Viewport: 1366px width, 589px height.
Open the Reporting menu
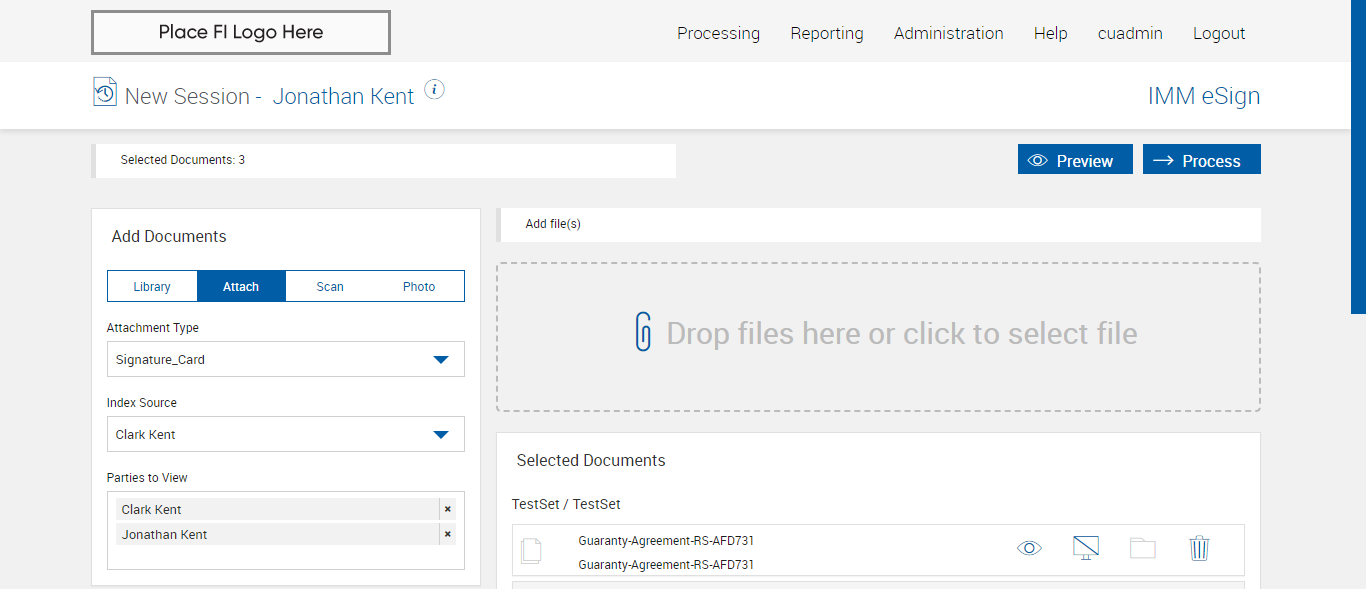tap(827, 33)
